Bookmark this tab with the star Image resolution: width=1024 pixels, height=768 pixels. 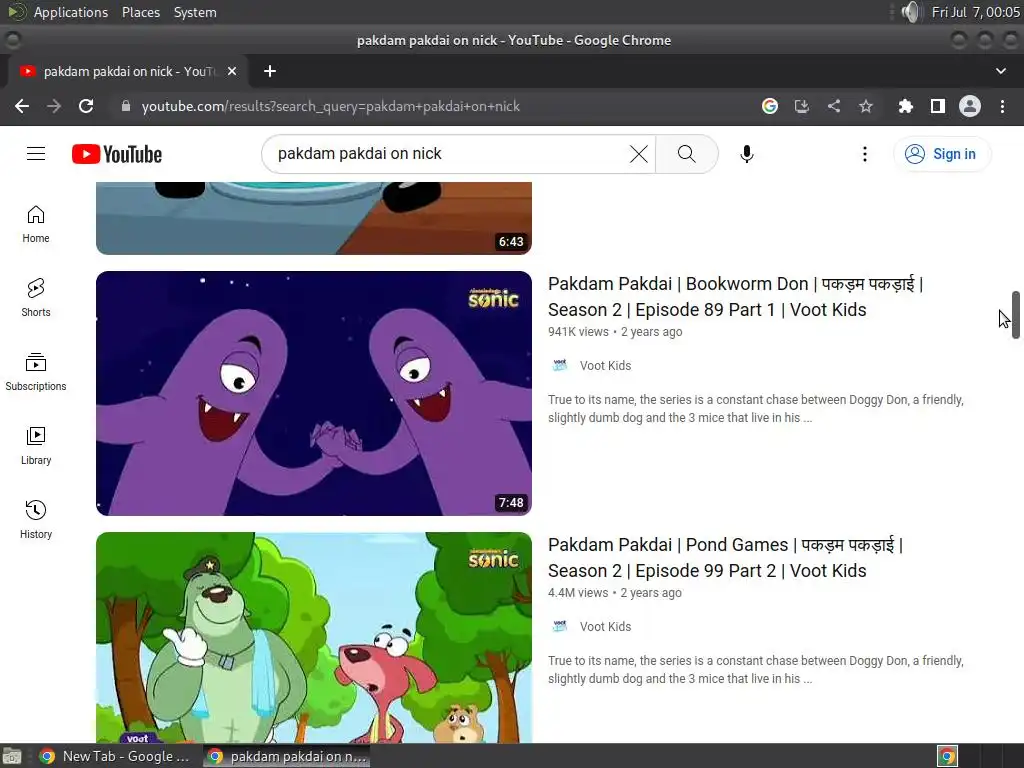pyautogui.click(x=866, y=106)
